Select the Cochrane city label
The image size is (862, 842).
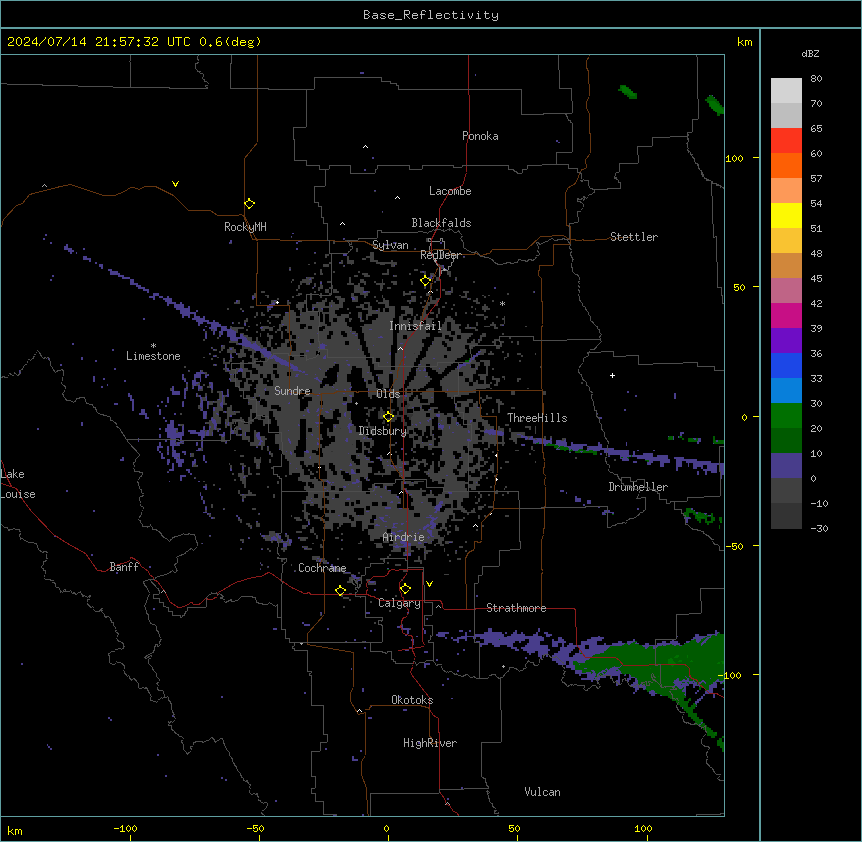coord(322,568)
